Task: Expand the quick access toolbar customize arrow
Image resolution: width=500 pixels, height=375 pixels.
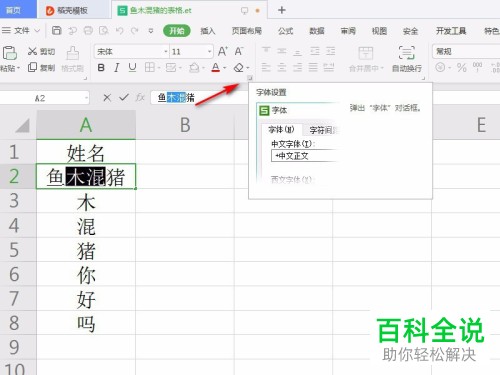Action: point(151,31)
